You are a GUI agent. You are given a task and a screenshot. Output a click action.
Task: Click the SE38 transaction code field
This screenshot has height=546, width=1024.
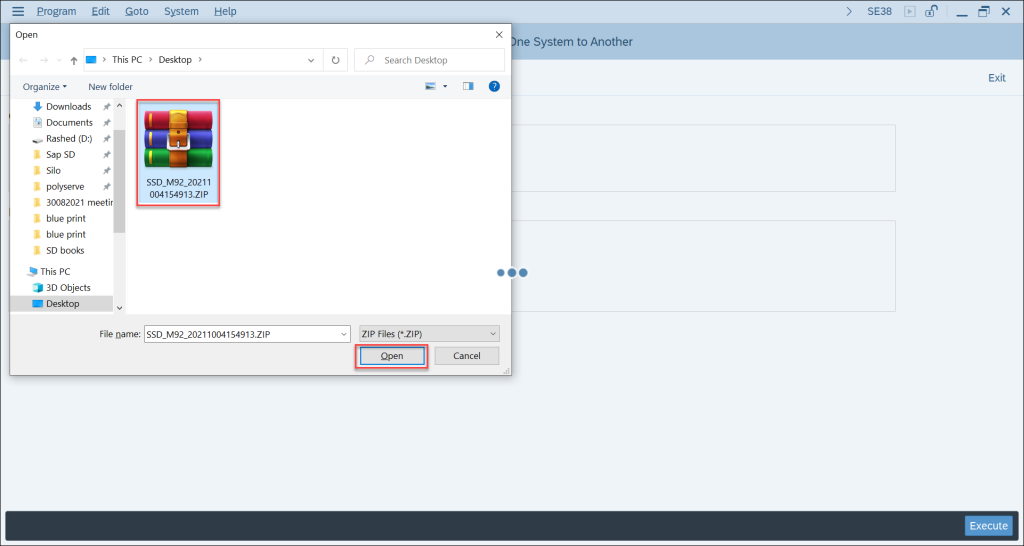pos(880,11)
